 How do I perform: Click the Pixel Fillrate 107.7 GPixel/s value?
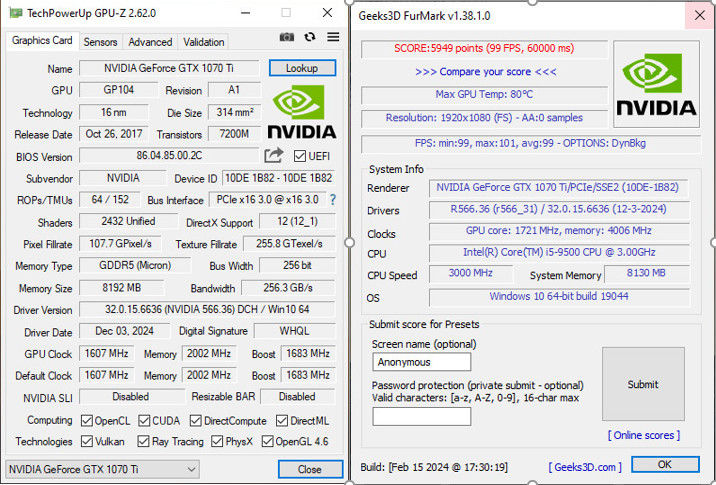[120, 243]
